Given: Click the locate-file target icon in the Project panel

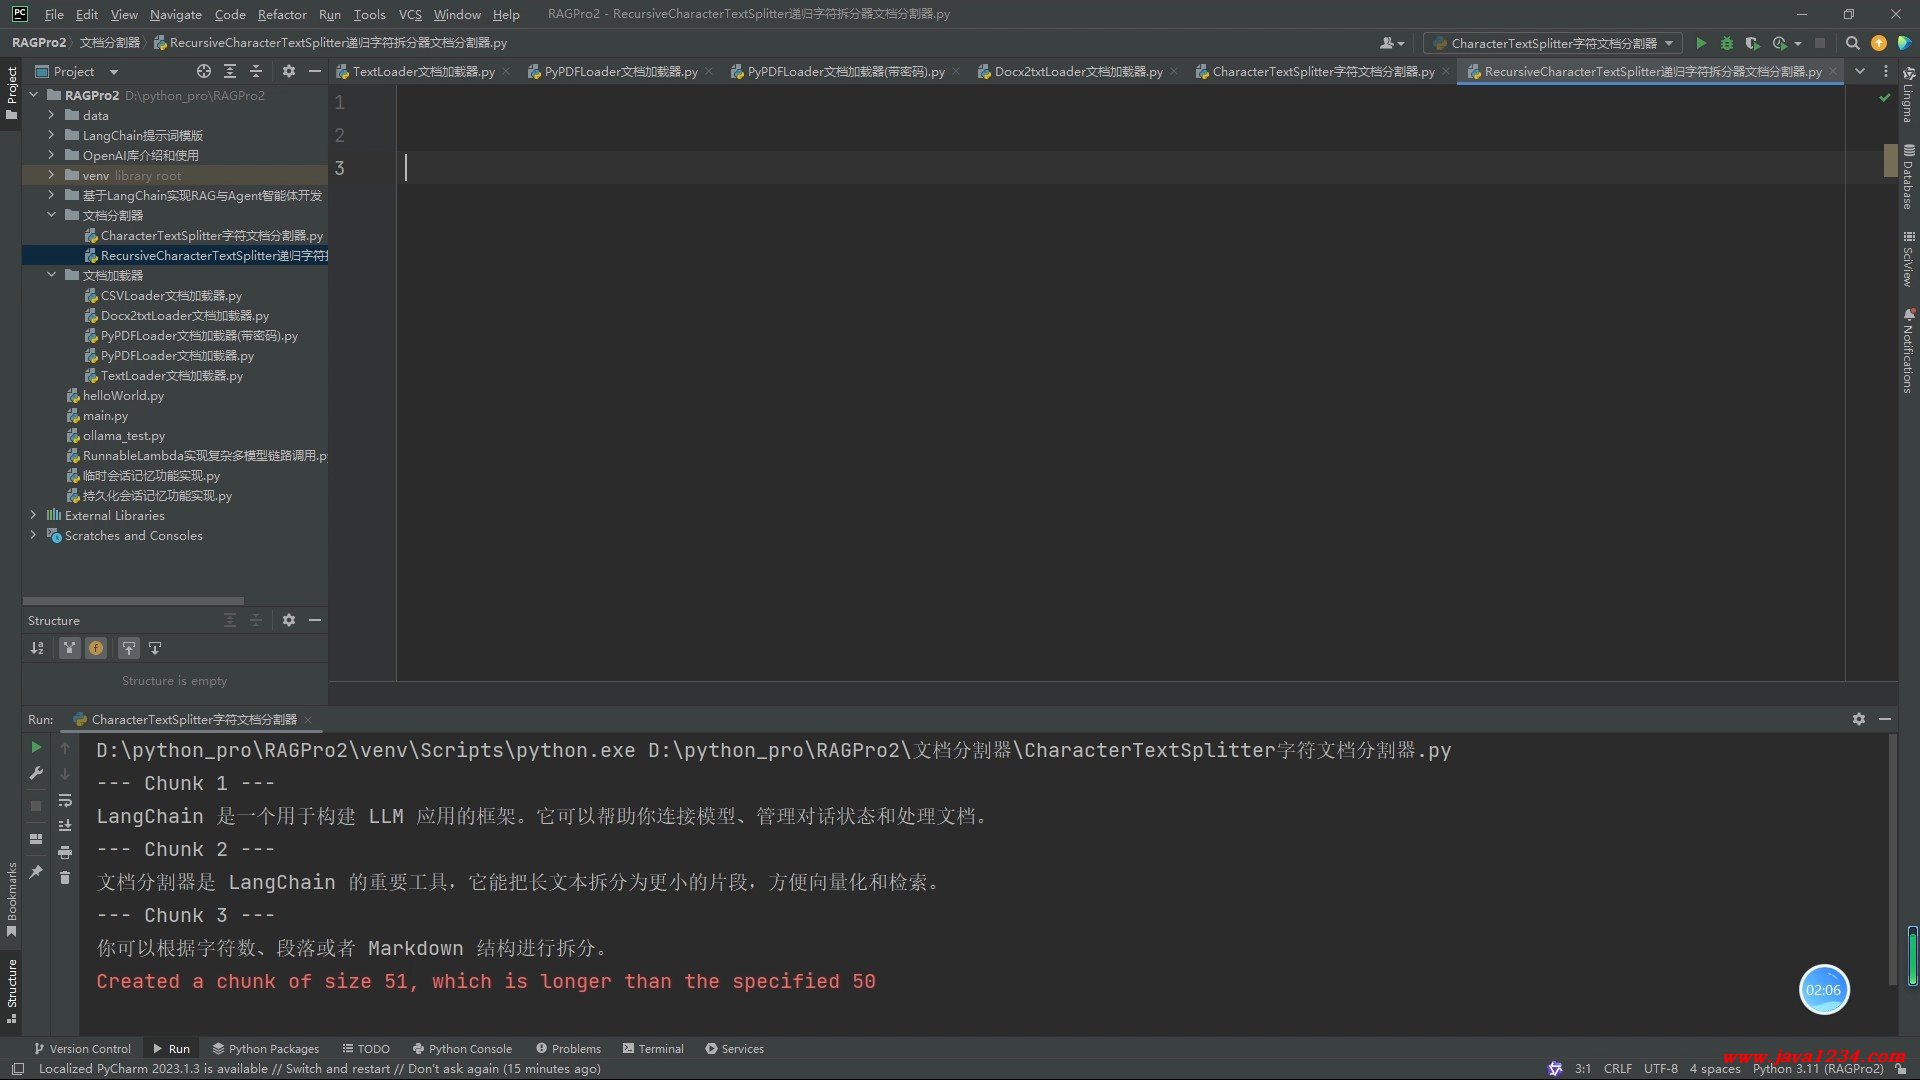Looking at the screenshot, I should click(x=204, y=71).
